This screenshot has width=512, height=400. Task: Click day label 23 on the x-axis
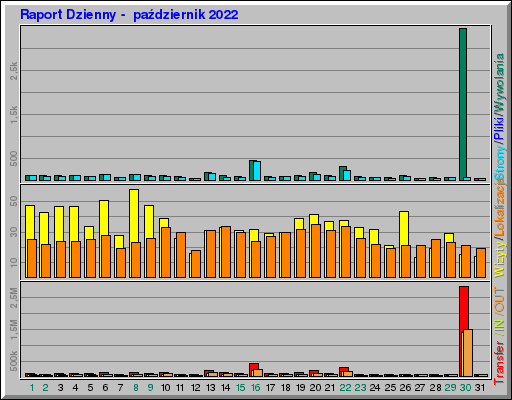tap(360, 388)
